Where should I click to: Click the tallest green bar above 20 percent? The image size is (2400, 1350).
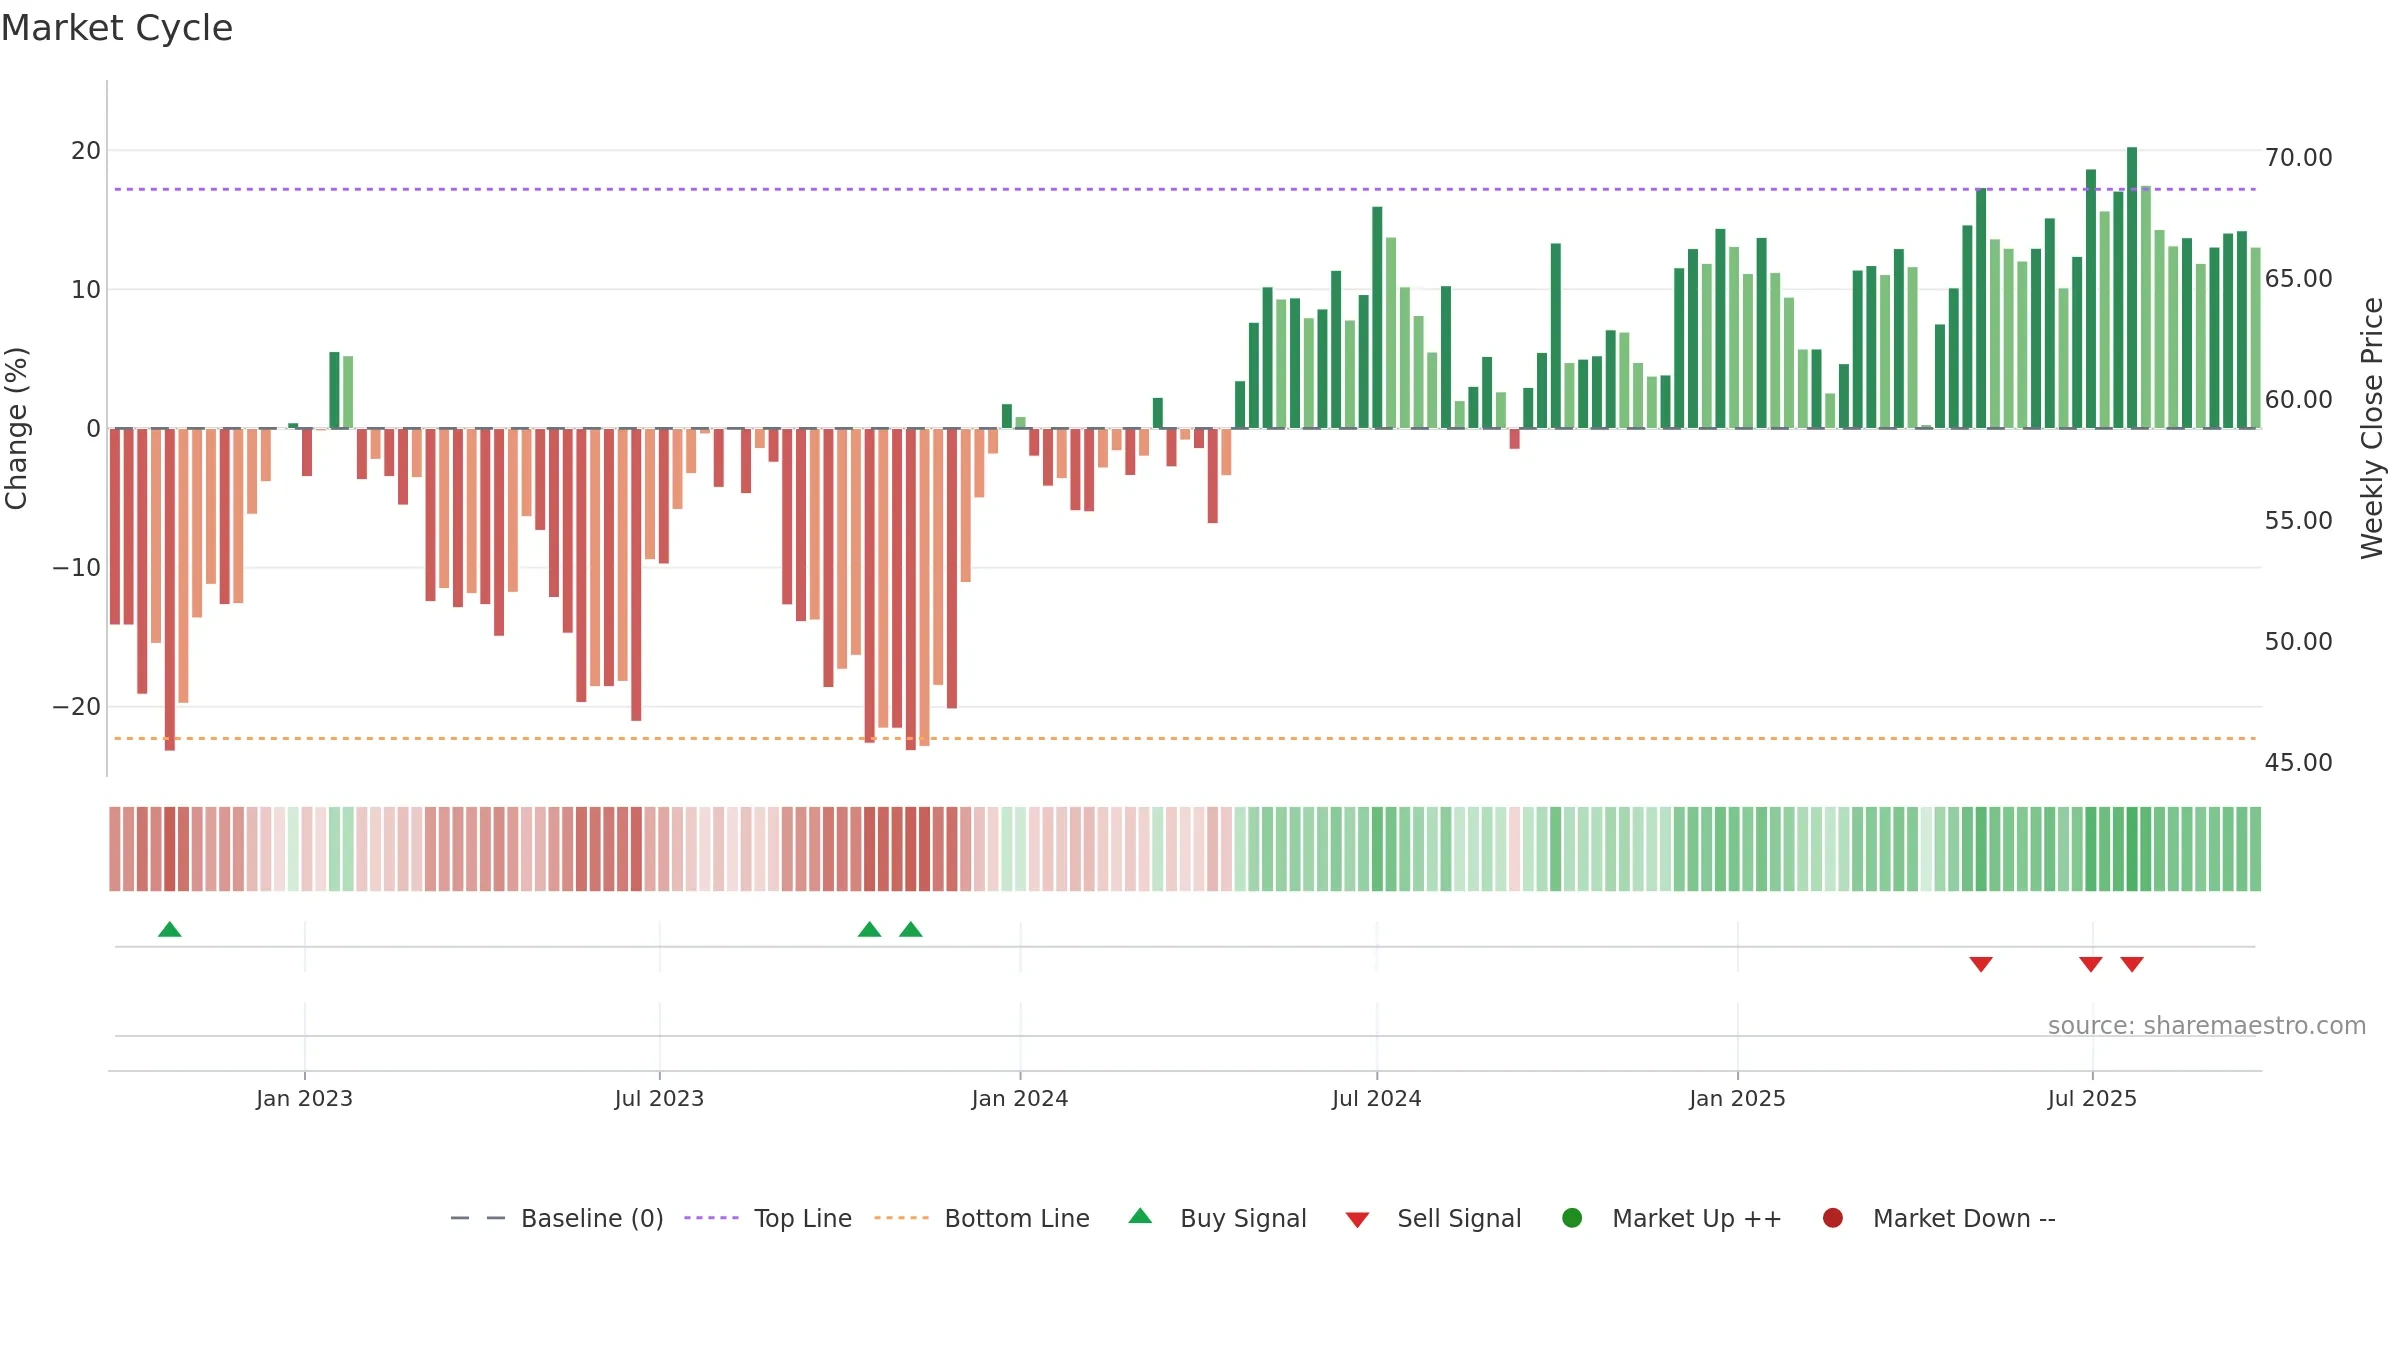[2132, 287]
